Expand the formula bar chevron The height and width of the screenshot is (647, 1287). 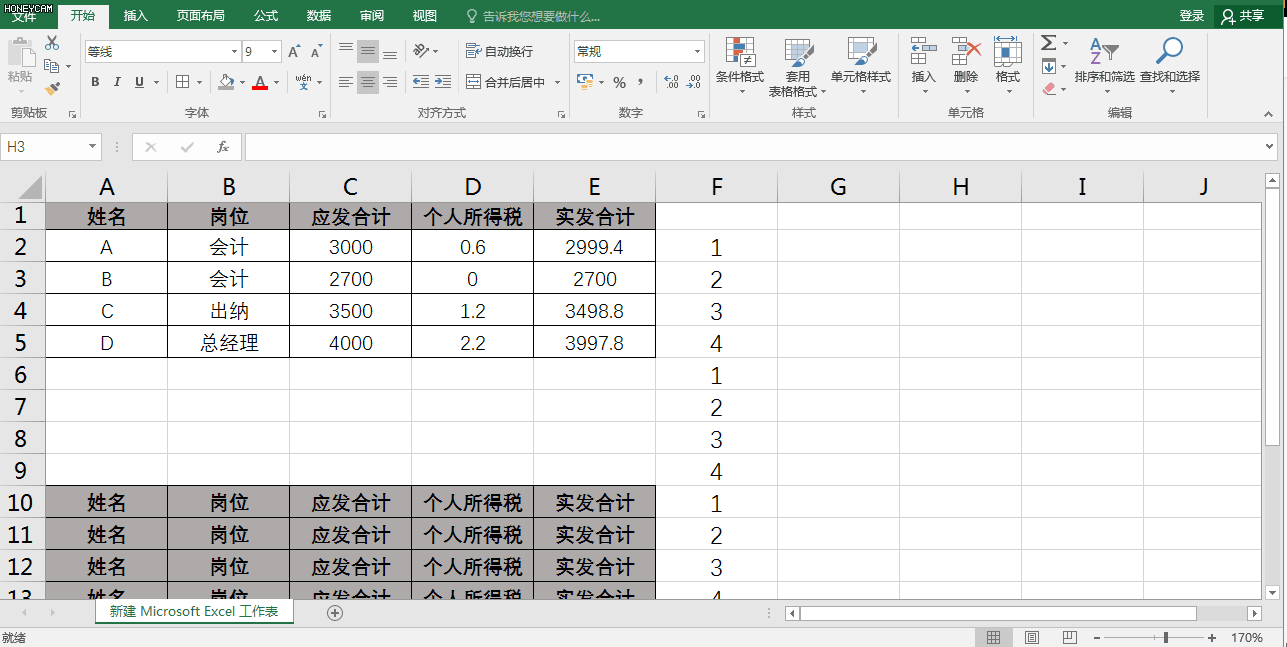click(1270, 147)
